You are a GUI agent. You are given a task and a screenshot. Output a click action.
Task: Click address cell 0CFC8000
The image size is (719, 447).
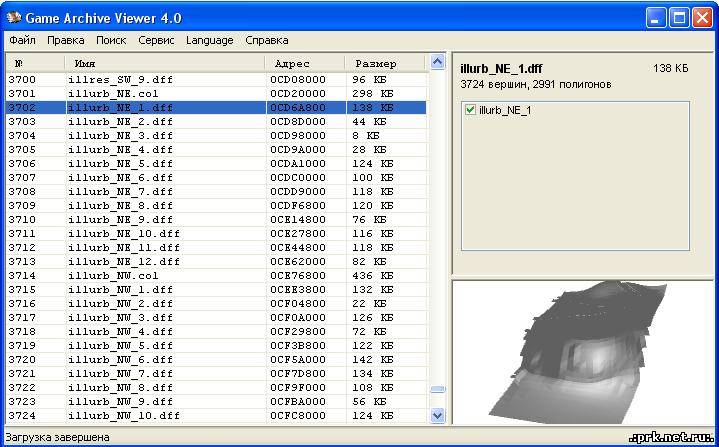(x=298, y=415)
